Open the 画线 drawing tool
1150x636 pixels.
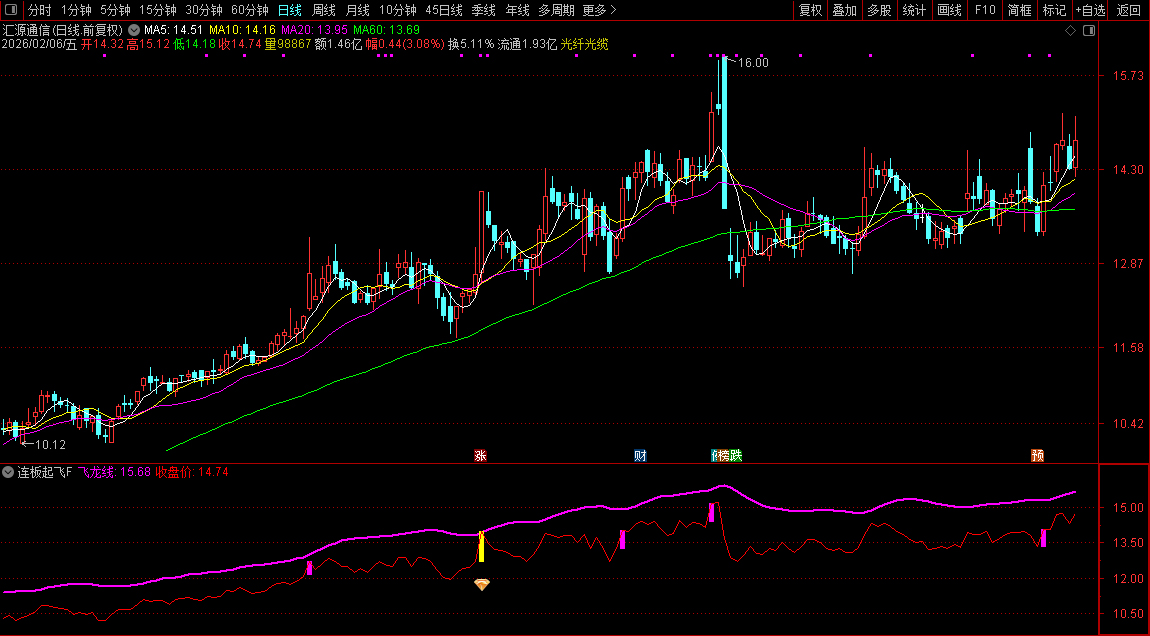tap(949, 10)
